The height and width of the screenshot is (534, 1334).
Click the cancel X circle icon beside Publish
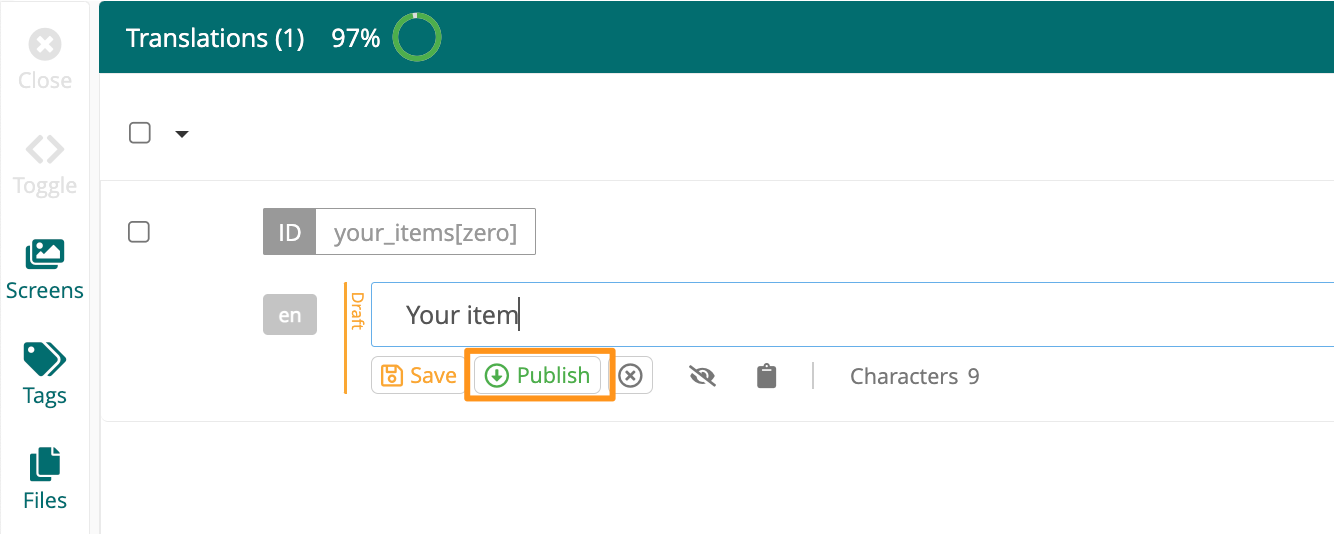(x=630, y=376)
